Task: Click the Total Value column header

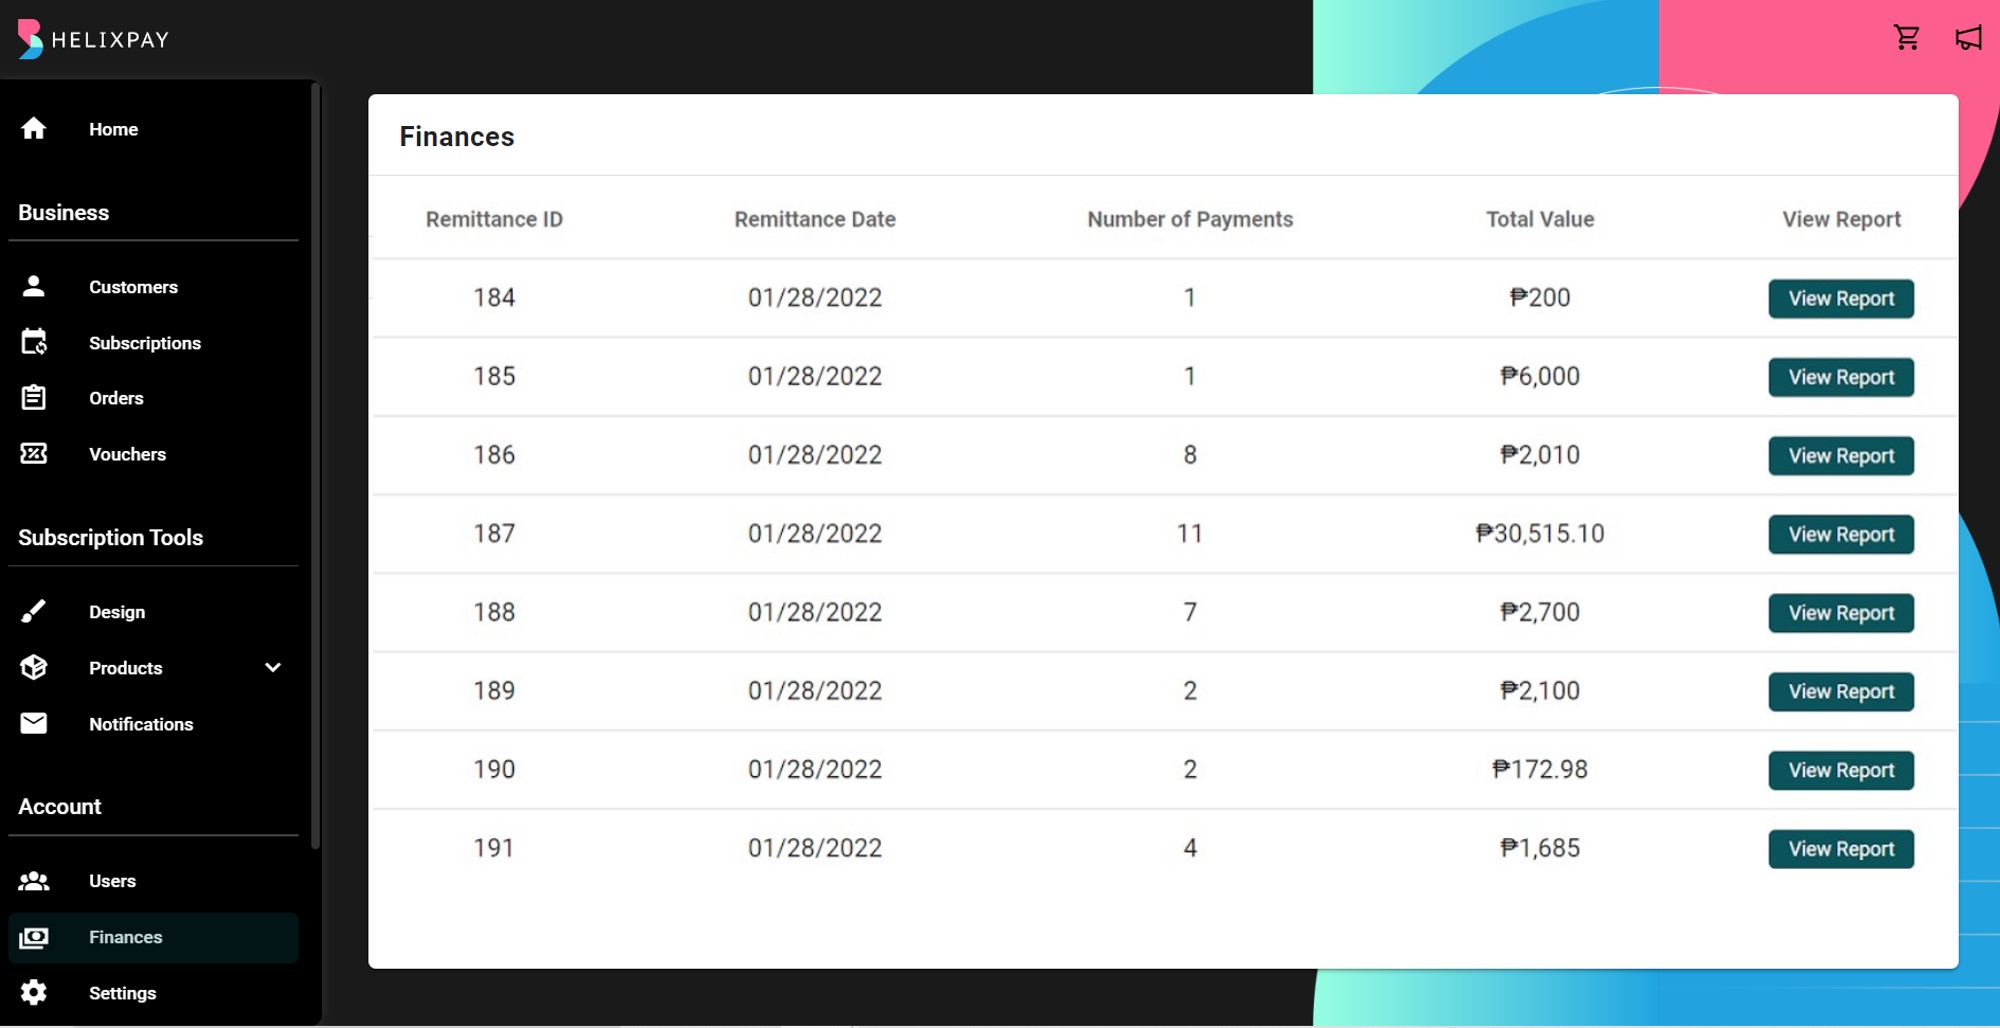Action: coord(1540,219)
